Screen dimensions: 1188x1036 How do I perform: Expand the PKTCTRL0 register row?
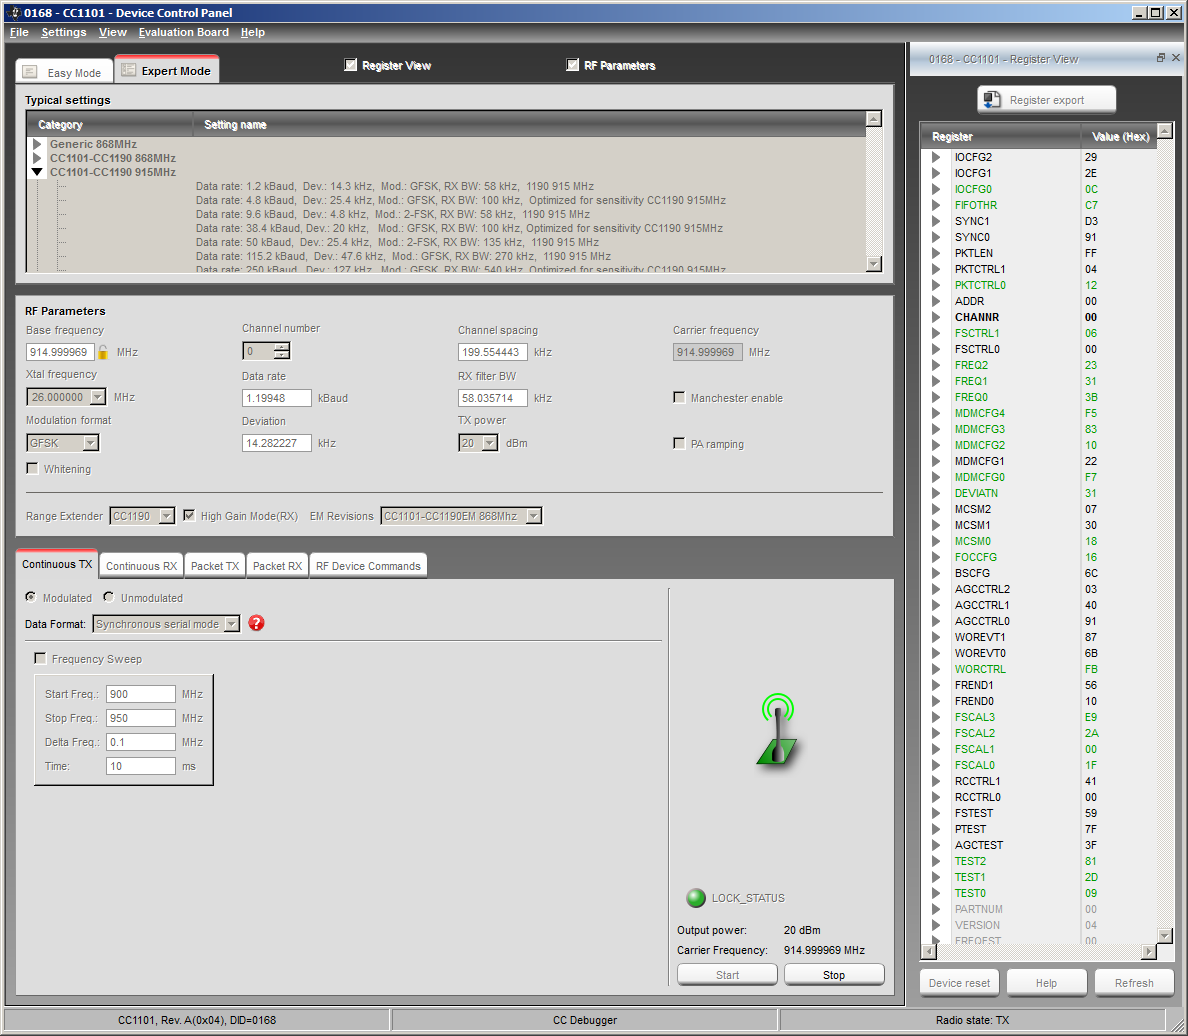936,285
